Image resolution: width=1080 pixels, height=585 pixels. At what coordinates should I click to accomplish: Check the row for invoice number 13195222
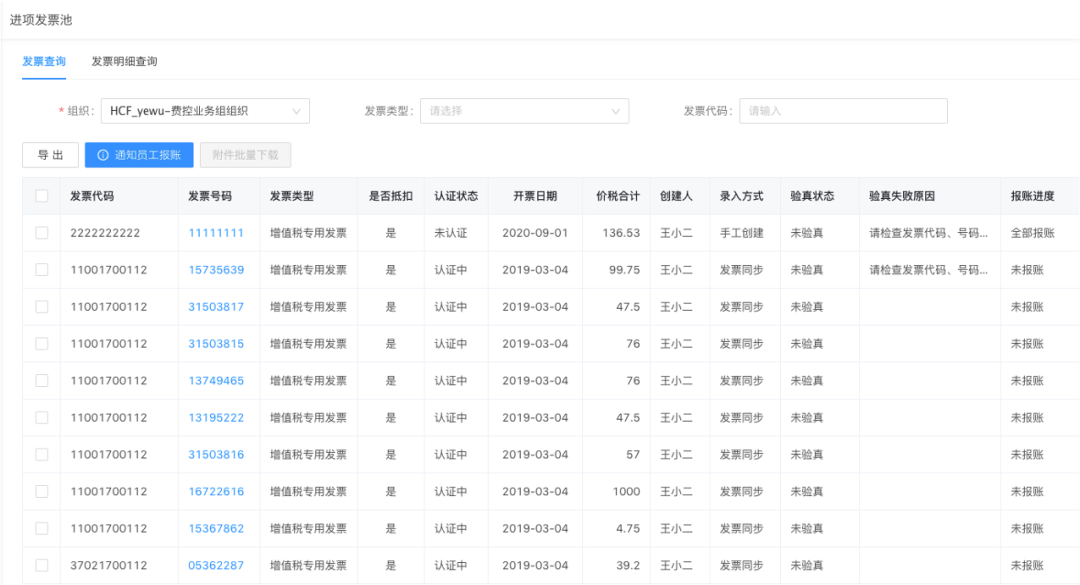[42, 418]
